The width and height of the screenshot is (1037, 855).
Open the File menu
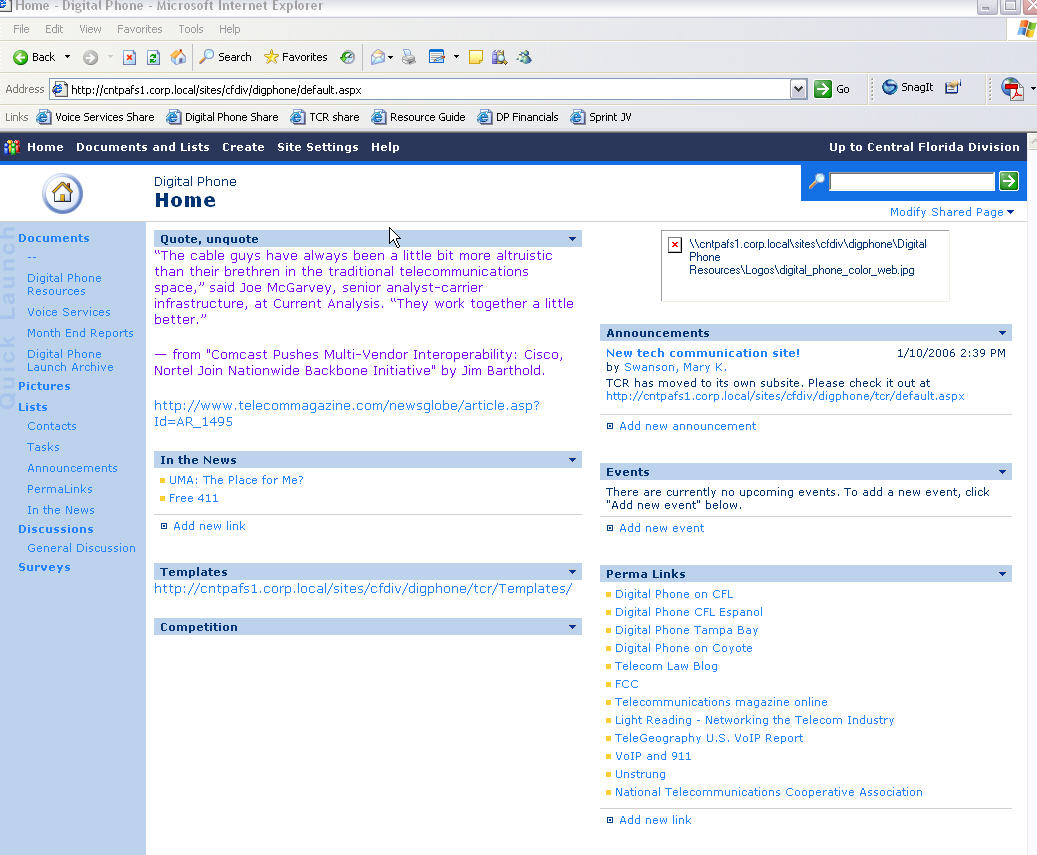point(21,29)
